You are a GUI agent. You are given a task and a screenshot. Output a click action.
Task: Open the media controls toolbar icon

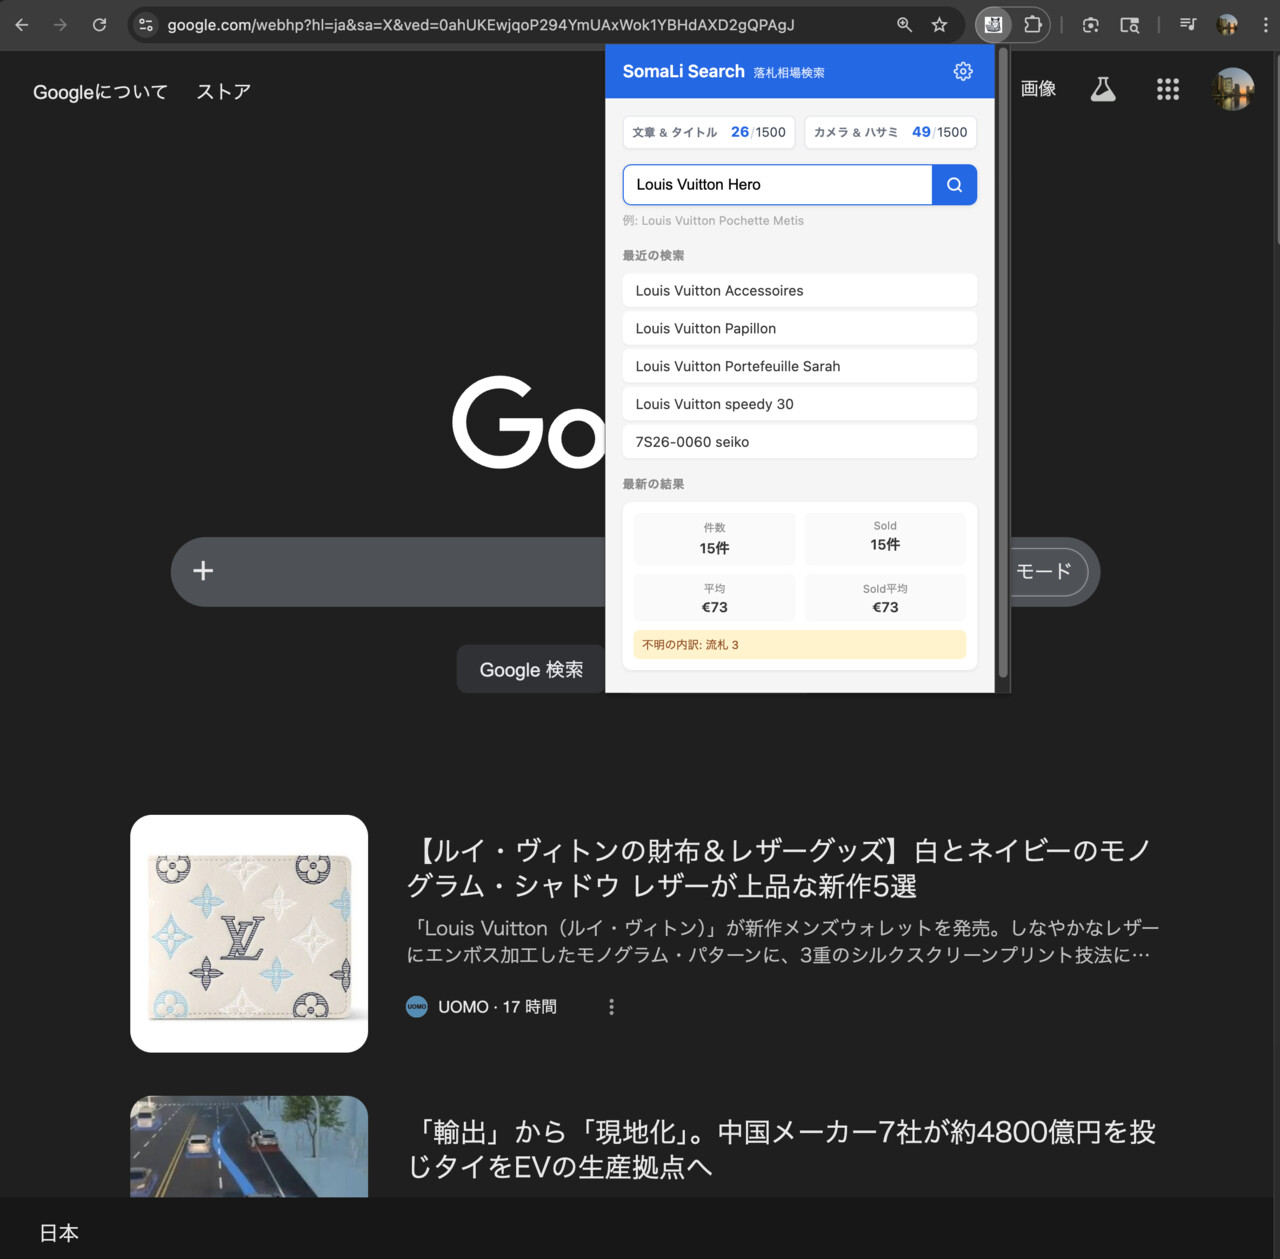click(x=1188, y=25)
